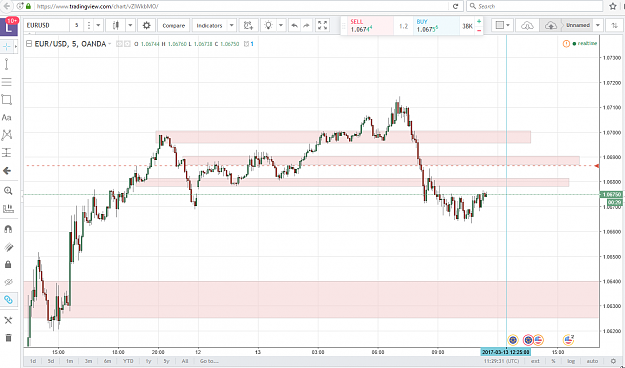Click the orange exclamation warning icon

click(x=566, y=44)
